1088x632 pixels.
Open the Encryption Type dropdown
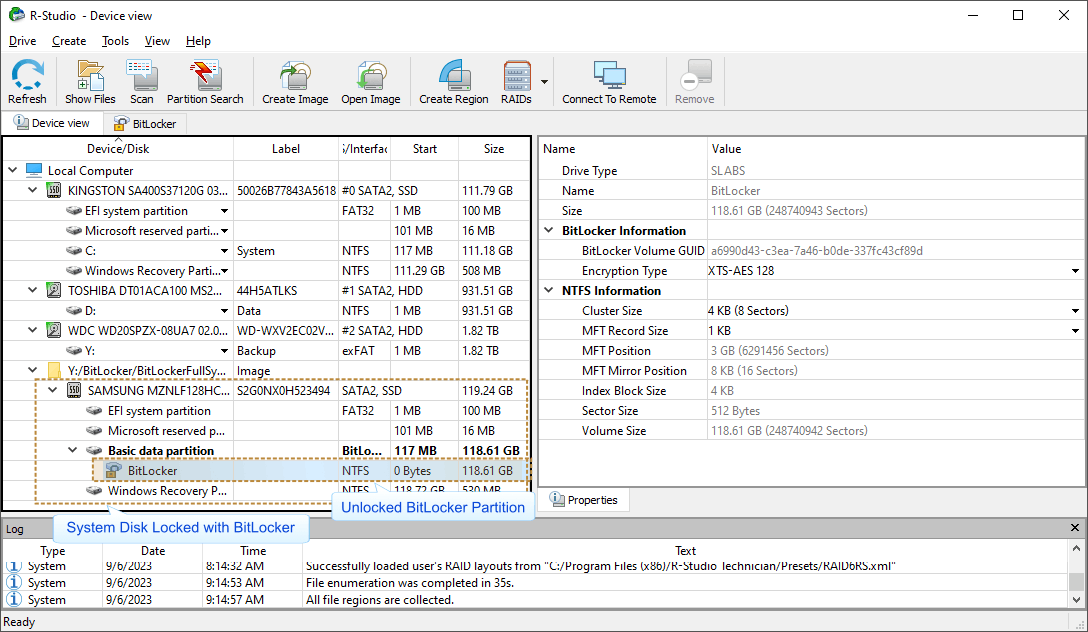coord(1076,271)
